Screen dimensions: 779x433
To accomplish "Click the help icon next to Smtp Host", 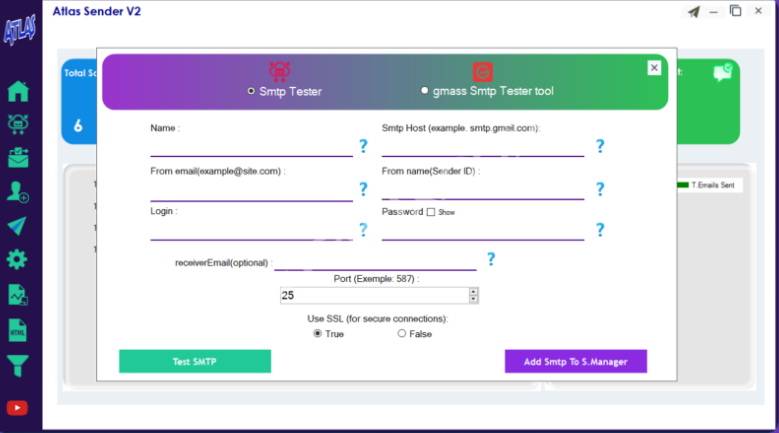I will pos(600,147).
